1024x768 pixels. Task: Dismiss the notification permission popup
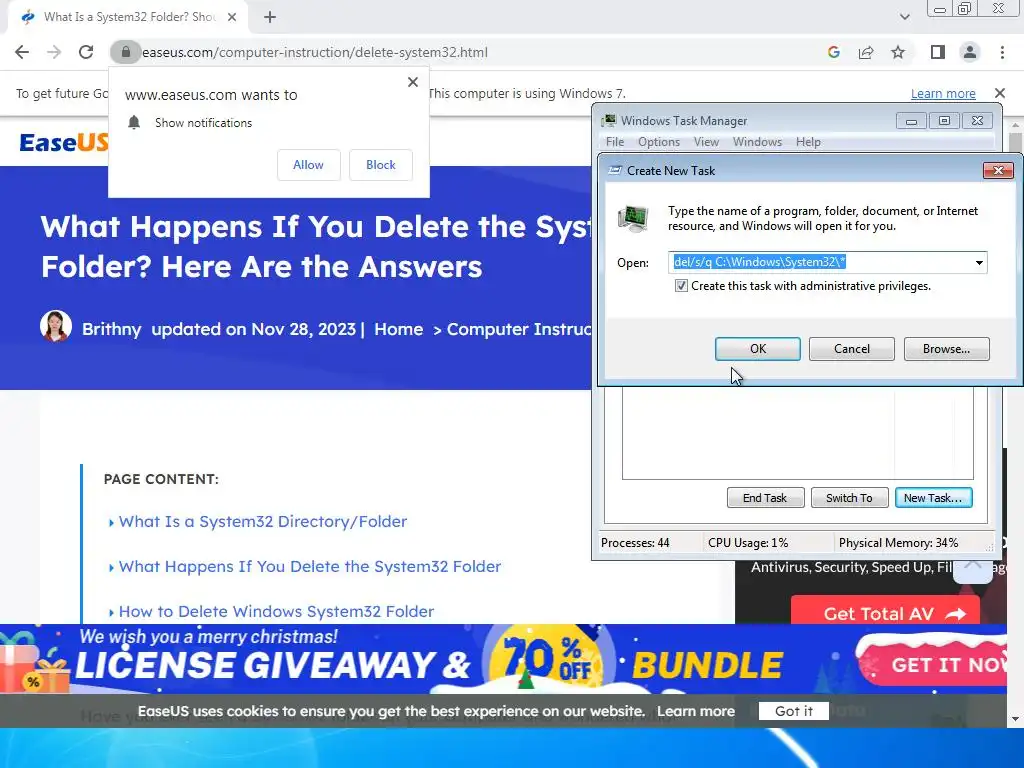[413, 82]
